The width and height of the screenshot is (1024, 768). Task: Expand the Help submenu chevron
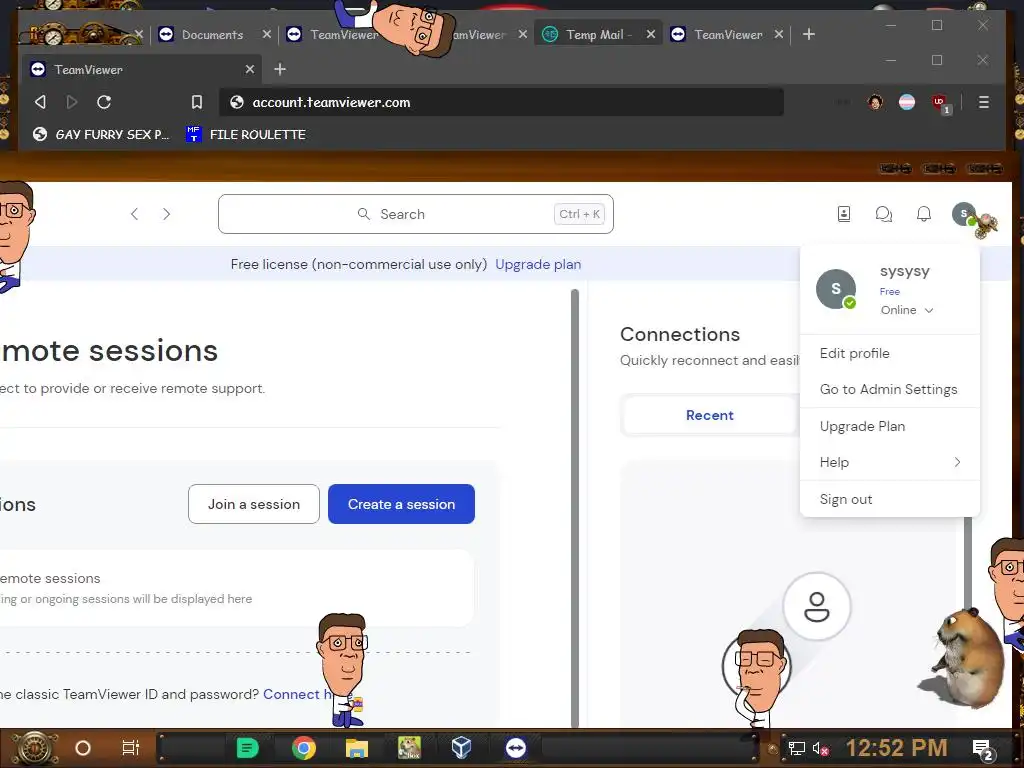tap(957, 462)
